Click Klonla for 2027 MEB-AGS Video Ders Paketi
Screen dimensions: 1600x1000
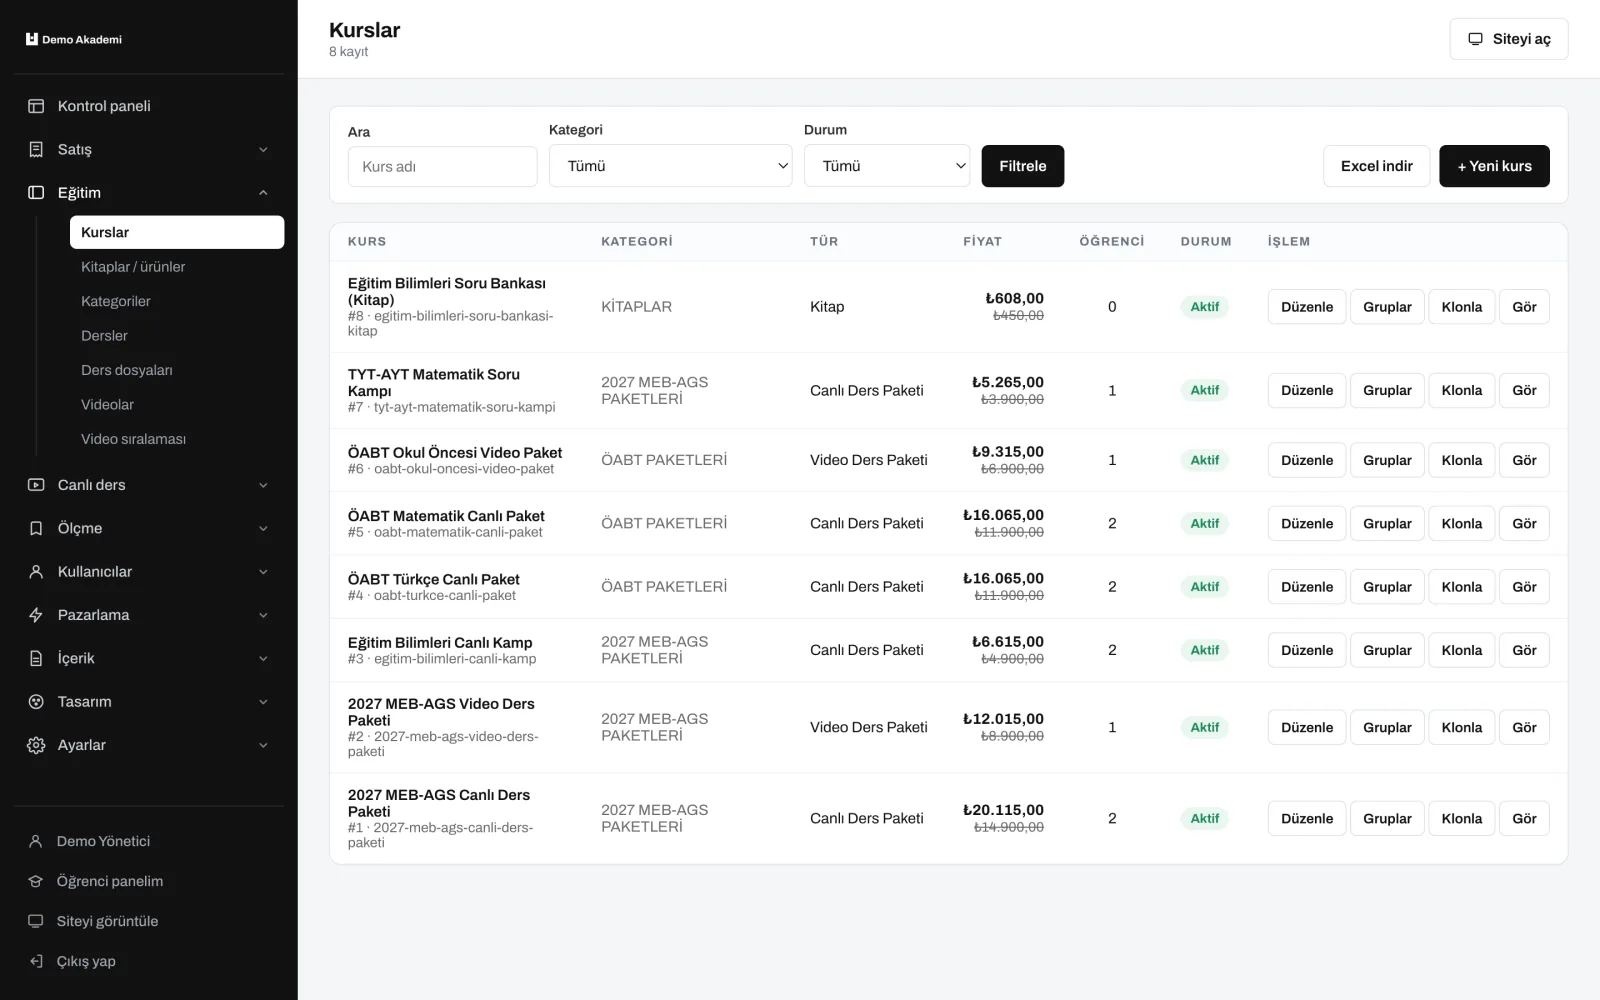pyautogui.click(x=1461, y=728)
